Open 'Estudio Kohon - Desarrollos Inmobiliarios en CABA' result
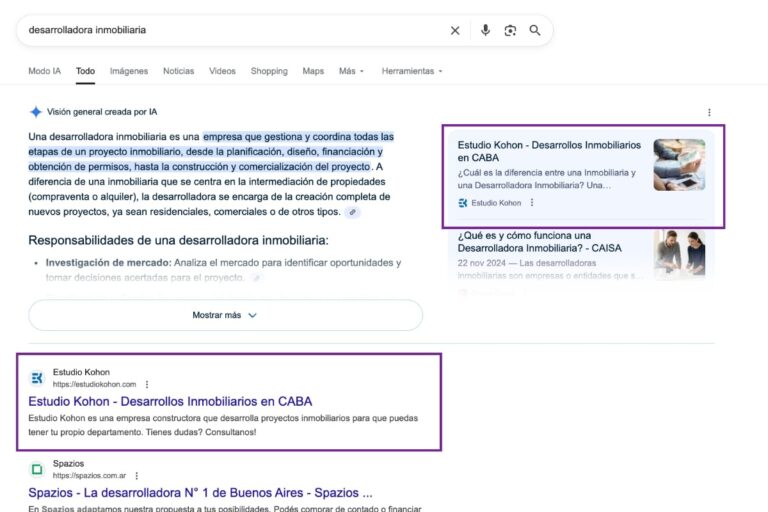This screenshot has width=768, height=512. (x=170, y=401)
